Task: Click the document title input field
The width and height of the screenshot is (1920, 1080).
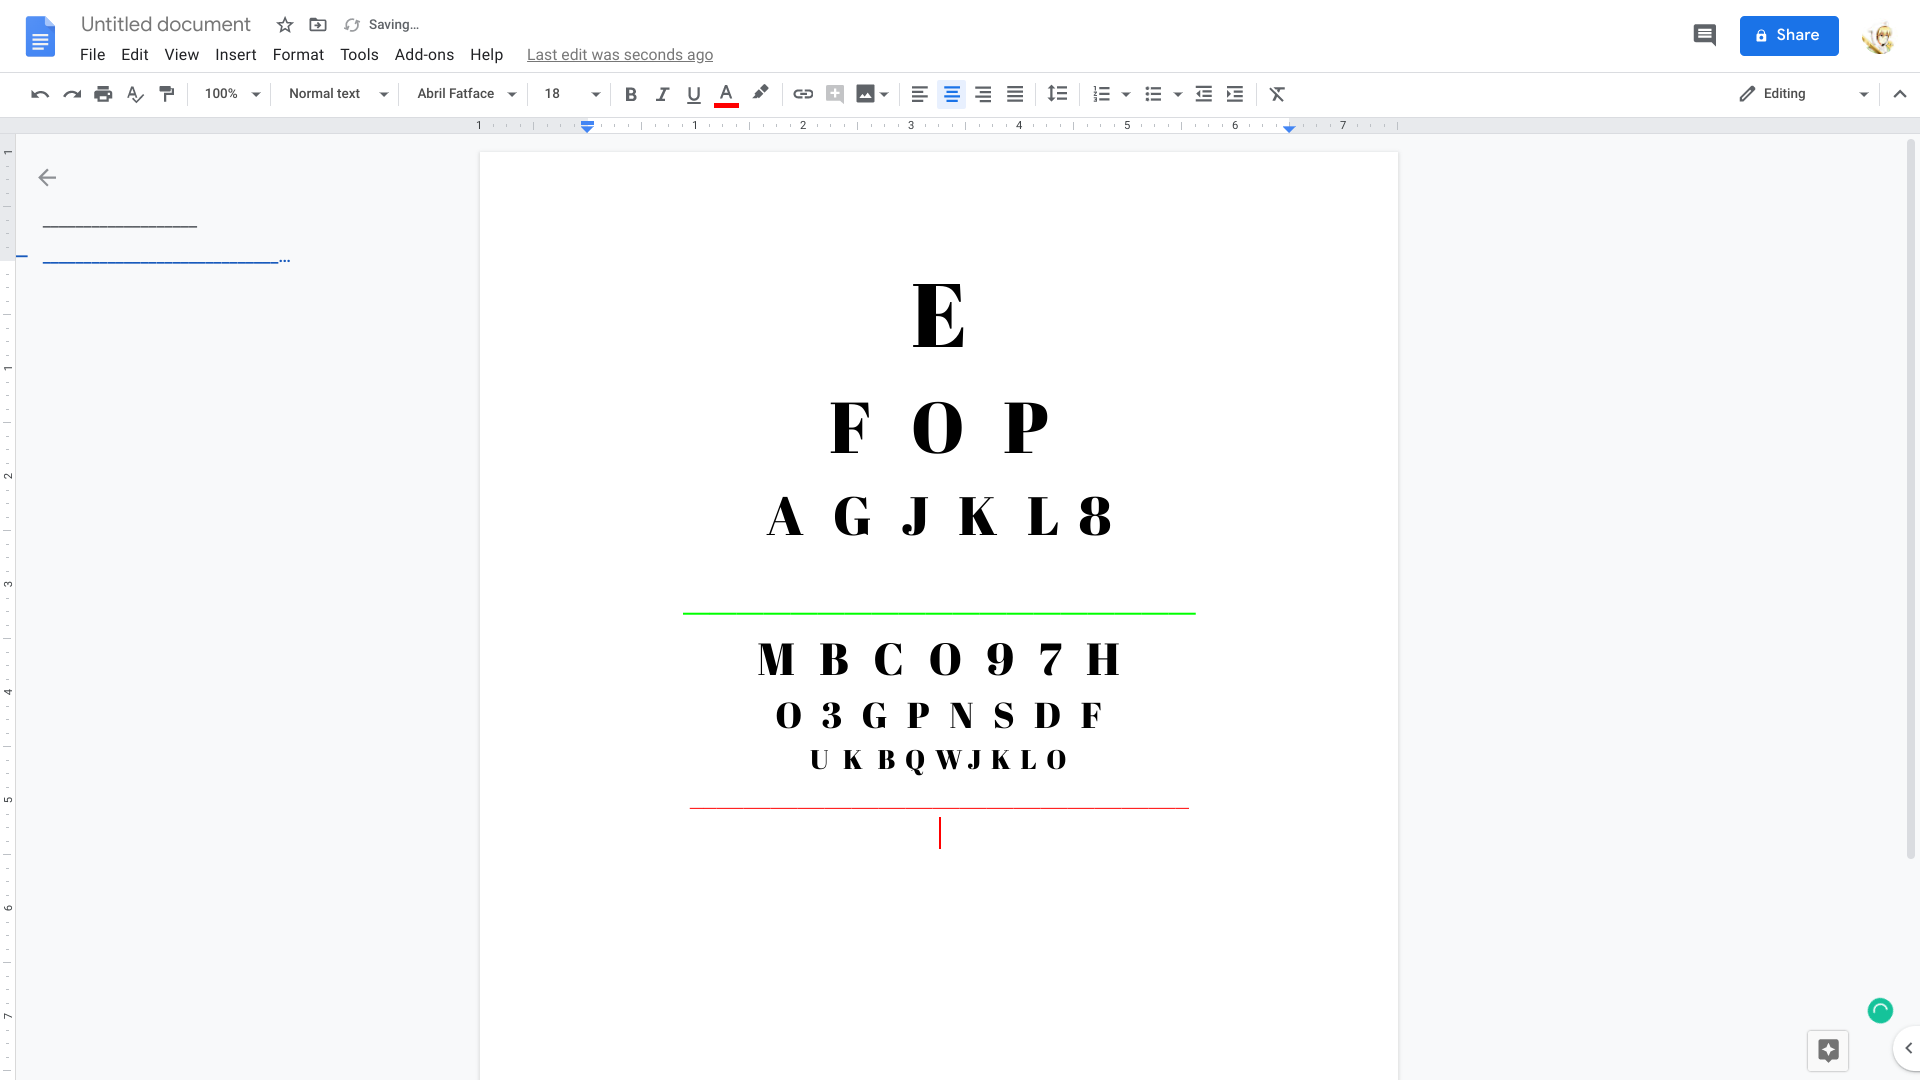Action: (x=166, y=24)
